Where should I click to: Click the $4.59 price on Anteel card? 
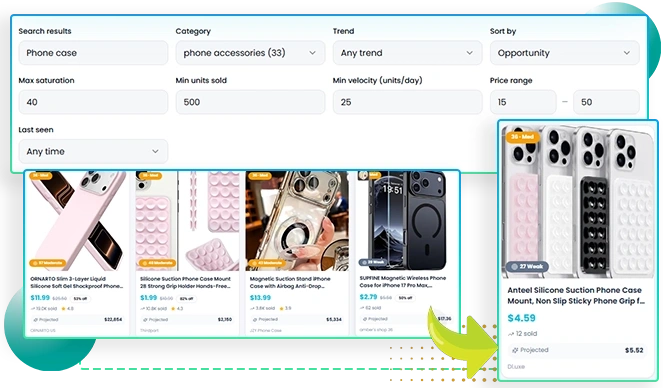(521, 318)
